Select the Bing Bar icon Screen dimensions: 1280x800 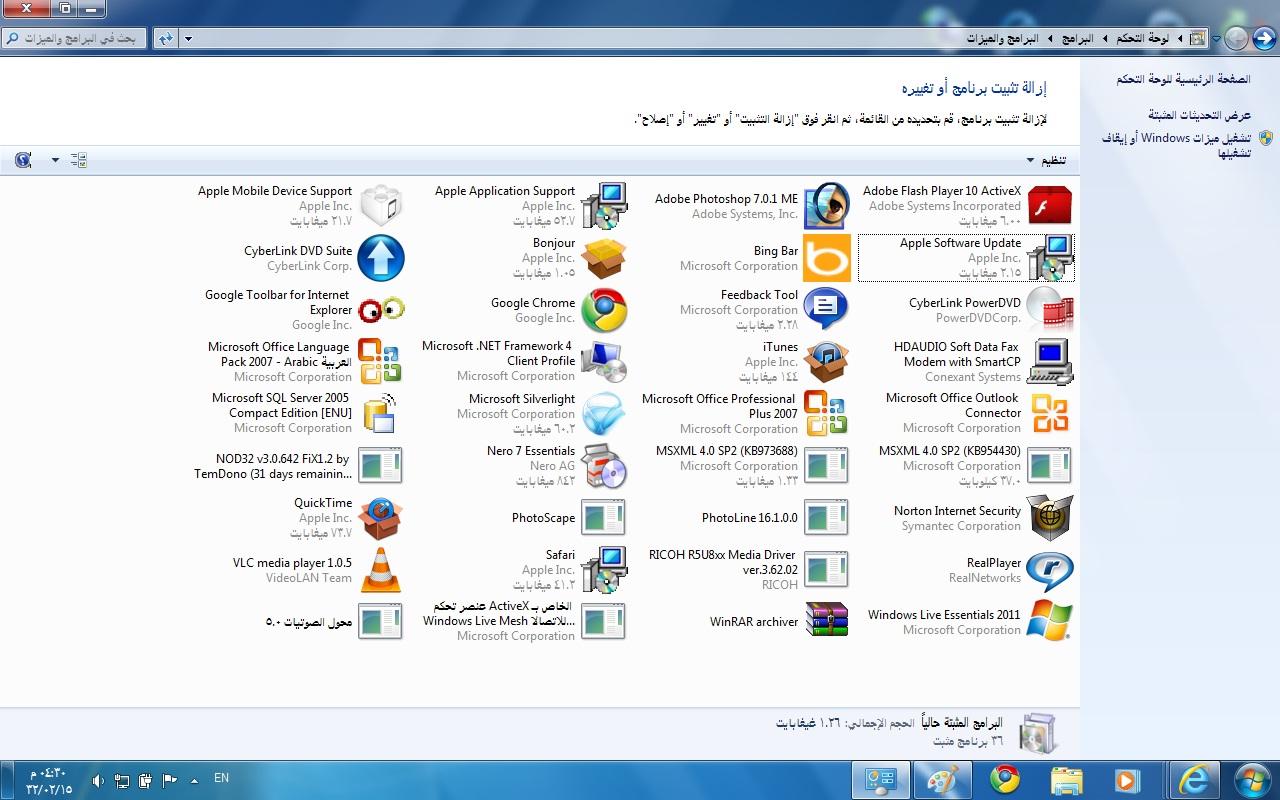pos(826,258)
